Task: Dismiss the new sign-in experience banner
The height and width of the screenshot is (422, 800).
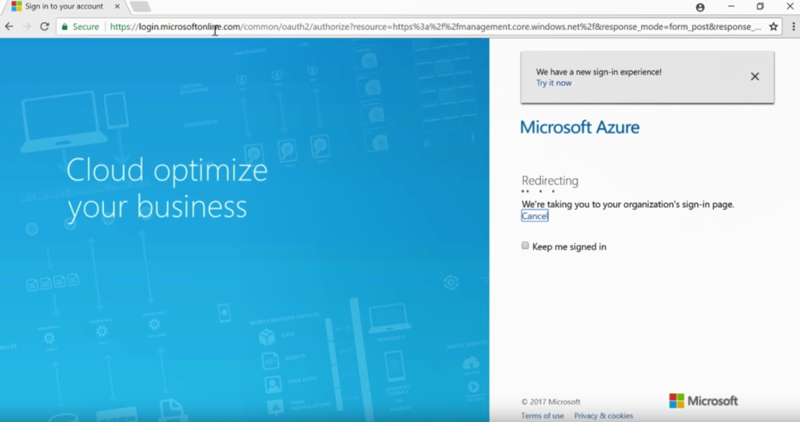Action: 755,77
